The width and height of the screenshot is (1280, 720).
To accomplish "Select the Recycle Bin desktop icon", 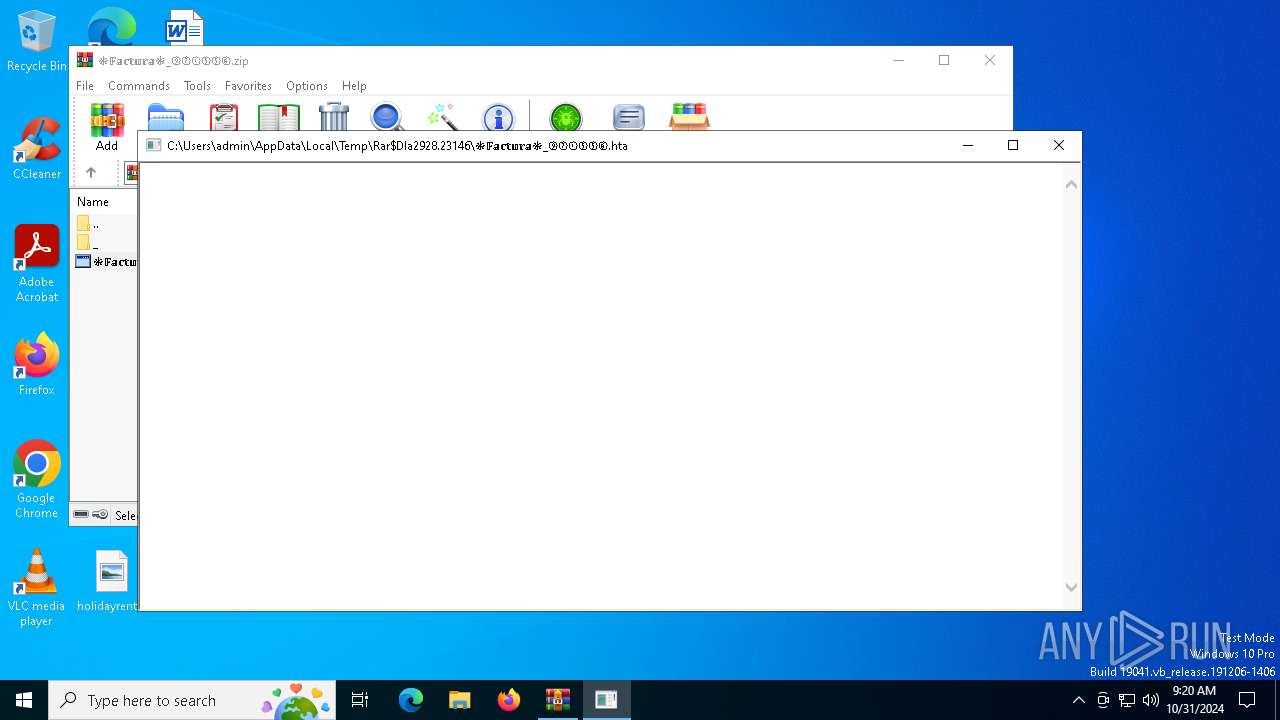I will [36, 42].
